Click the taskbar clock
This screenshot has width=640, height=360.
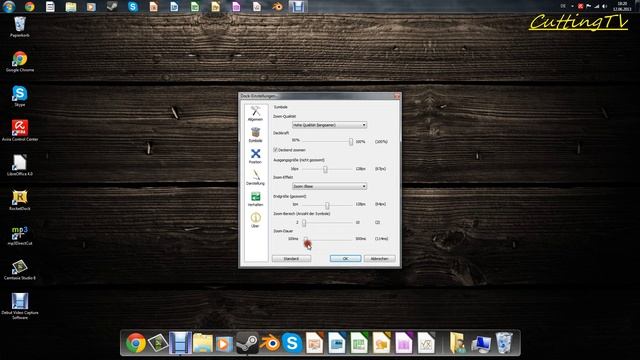622,6
